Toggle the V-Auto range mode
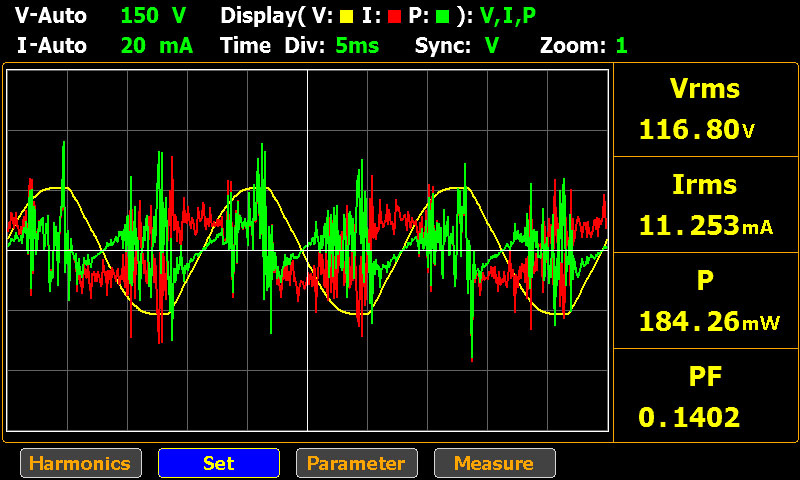 (x=51, y=16)
